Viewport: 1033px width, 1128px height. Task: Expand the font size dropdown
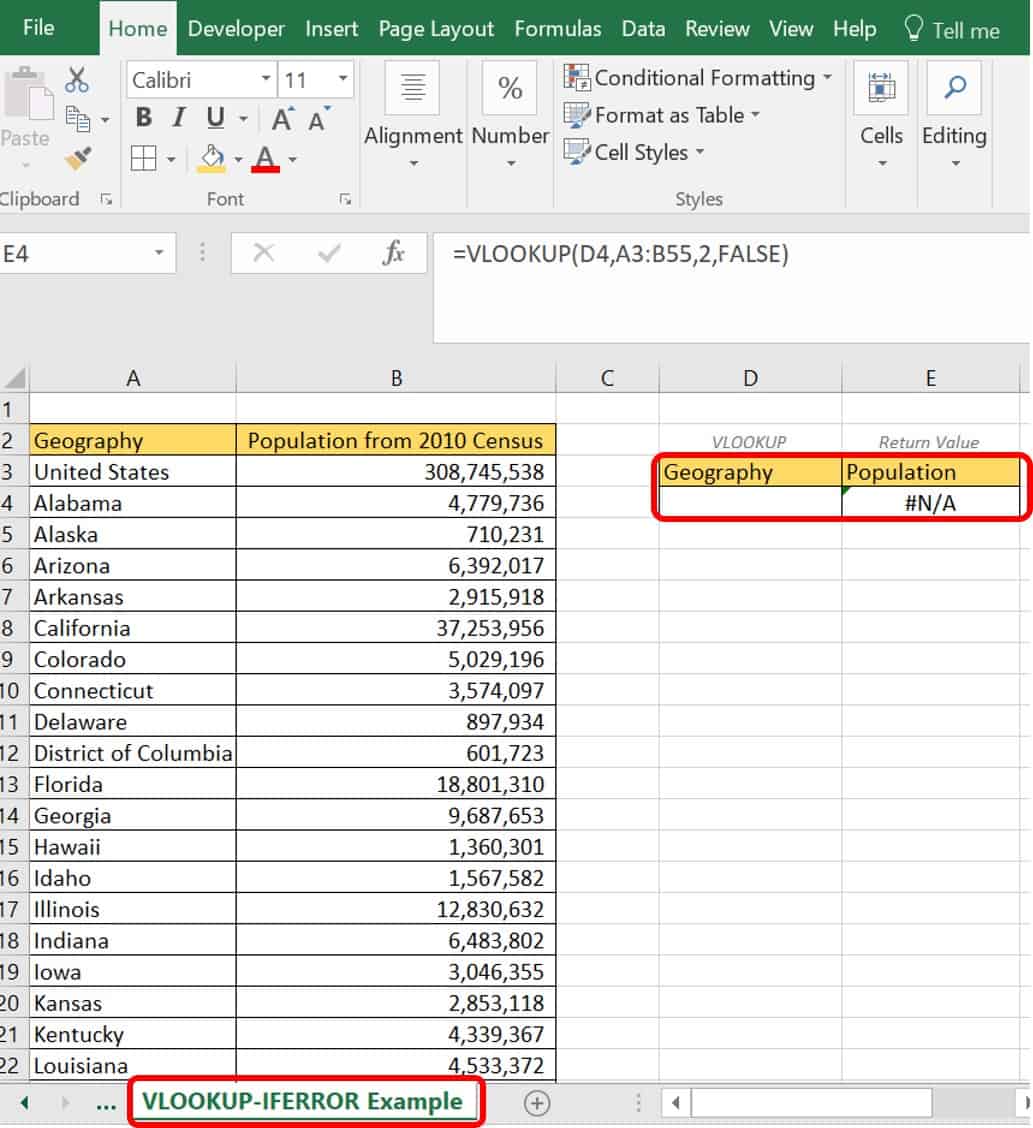point(343,80)
